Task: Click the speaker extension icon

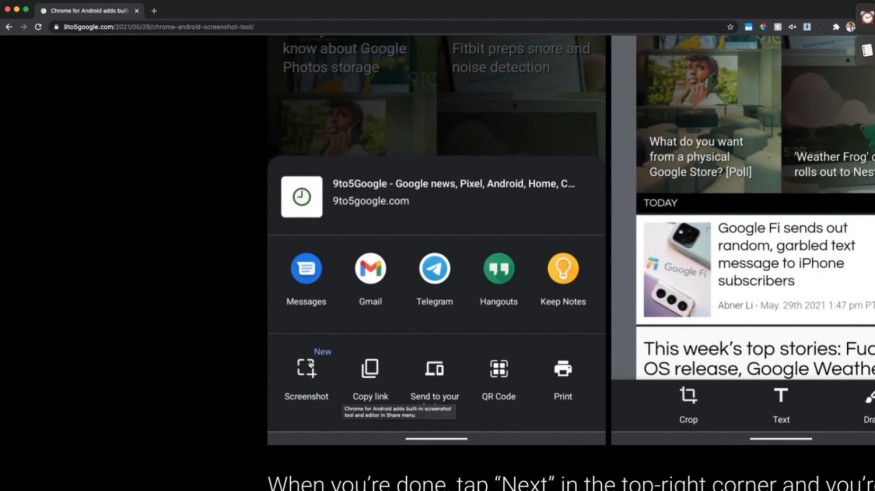Action: (792, 27)
